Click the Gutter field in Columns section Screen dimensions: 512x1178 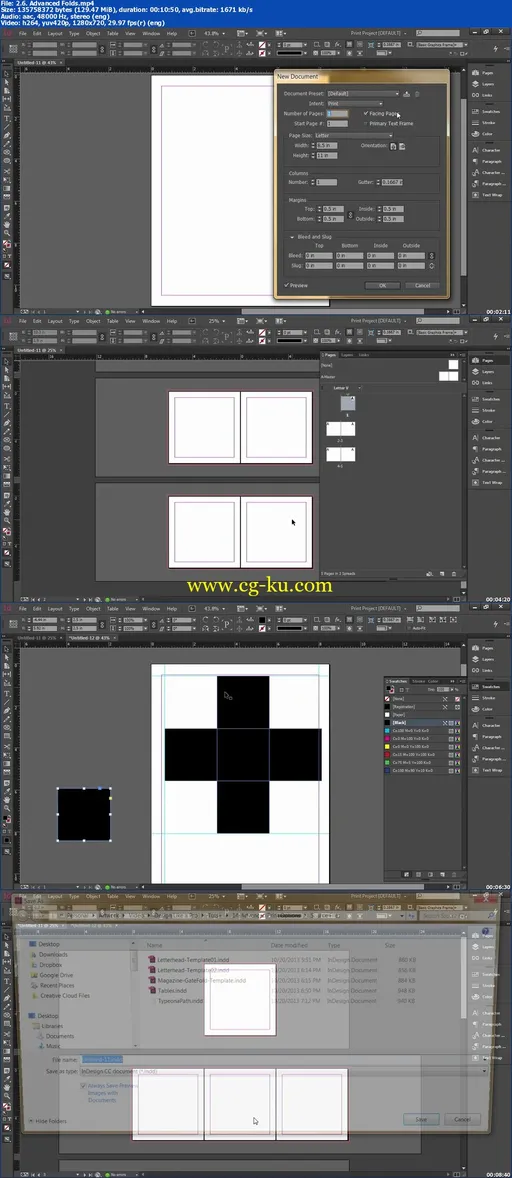[393, 183]
